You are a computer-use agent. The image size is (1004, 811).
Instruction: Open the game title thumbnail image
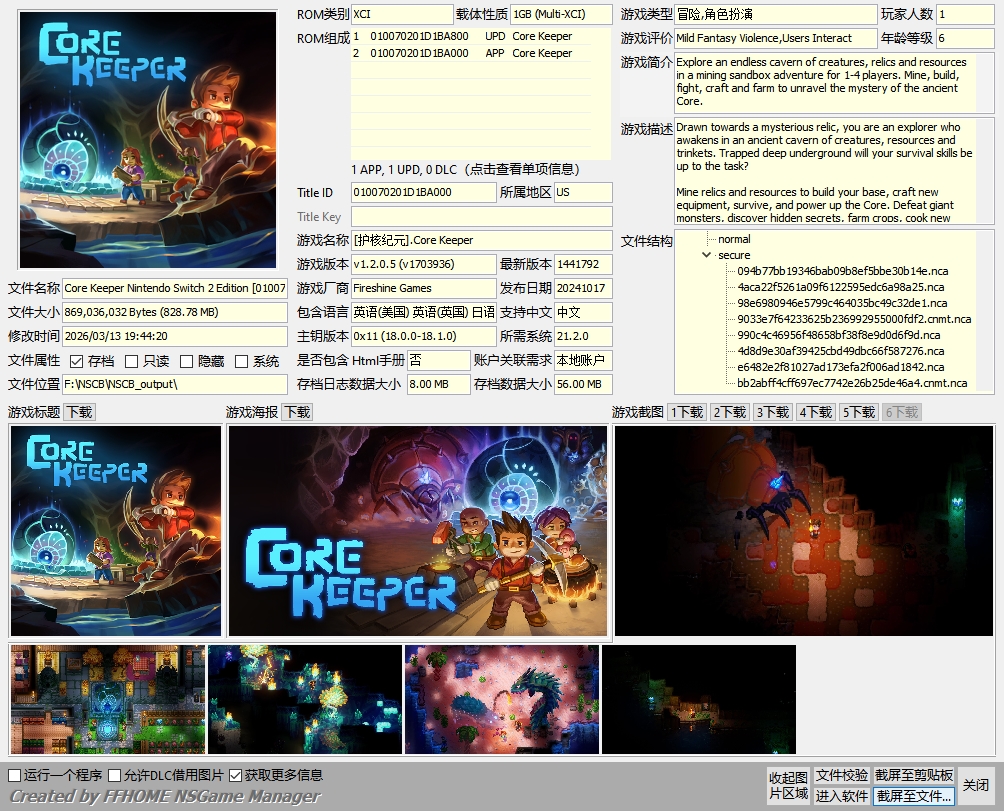(116, 531)
